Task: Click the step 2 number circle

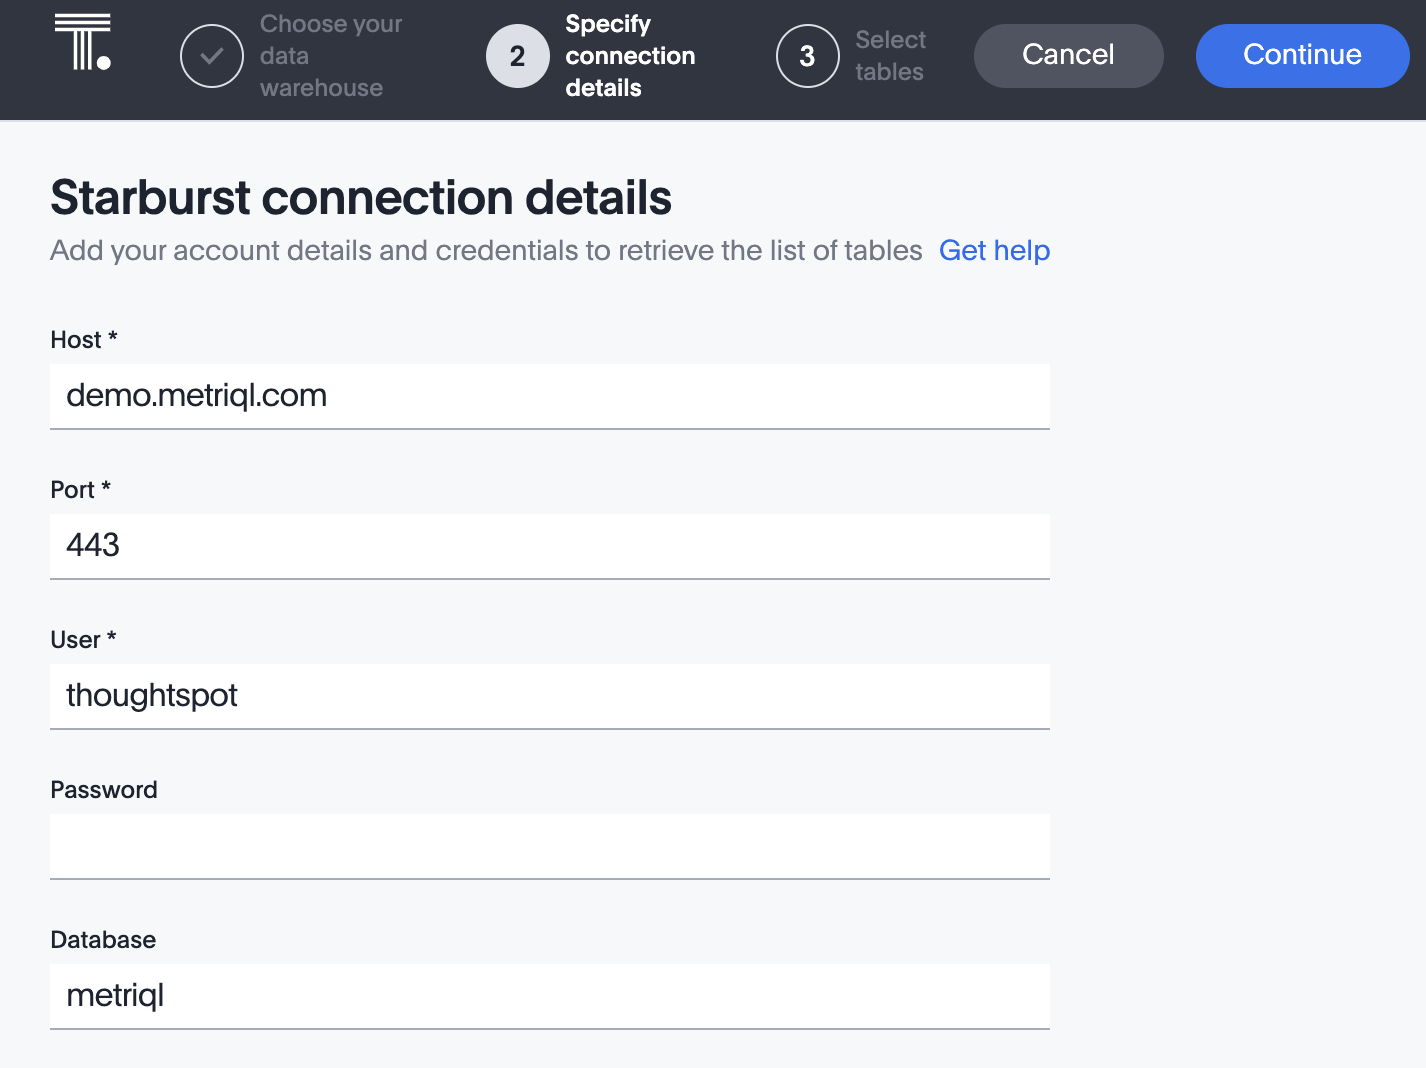Action: [x=517, y=56]
